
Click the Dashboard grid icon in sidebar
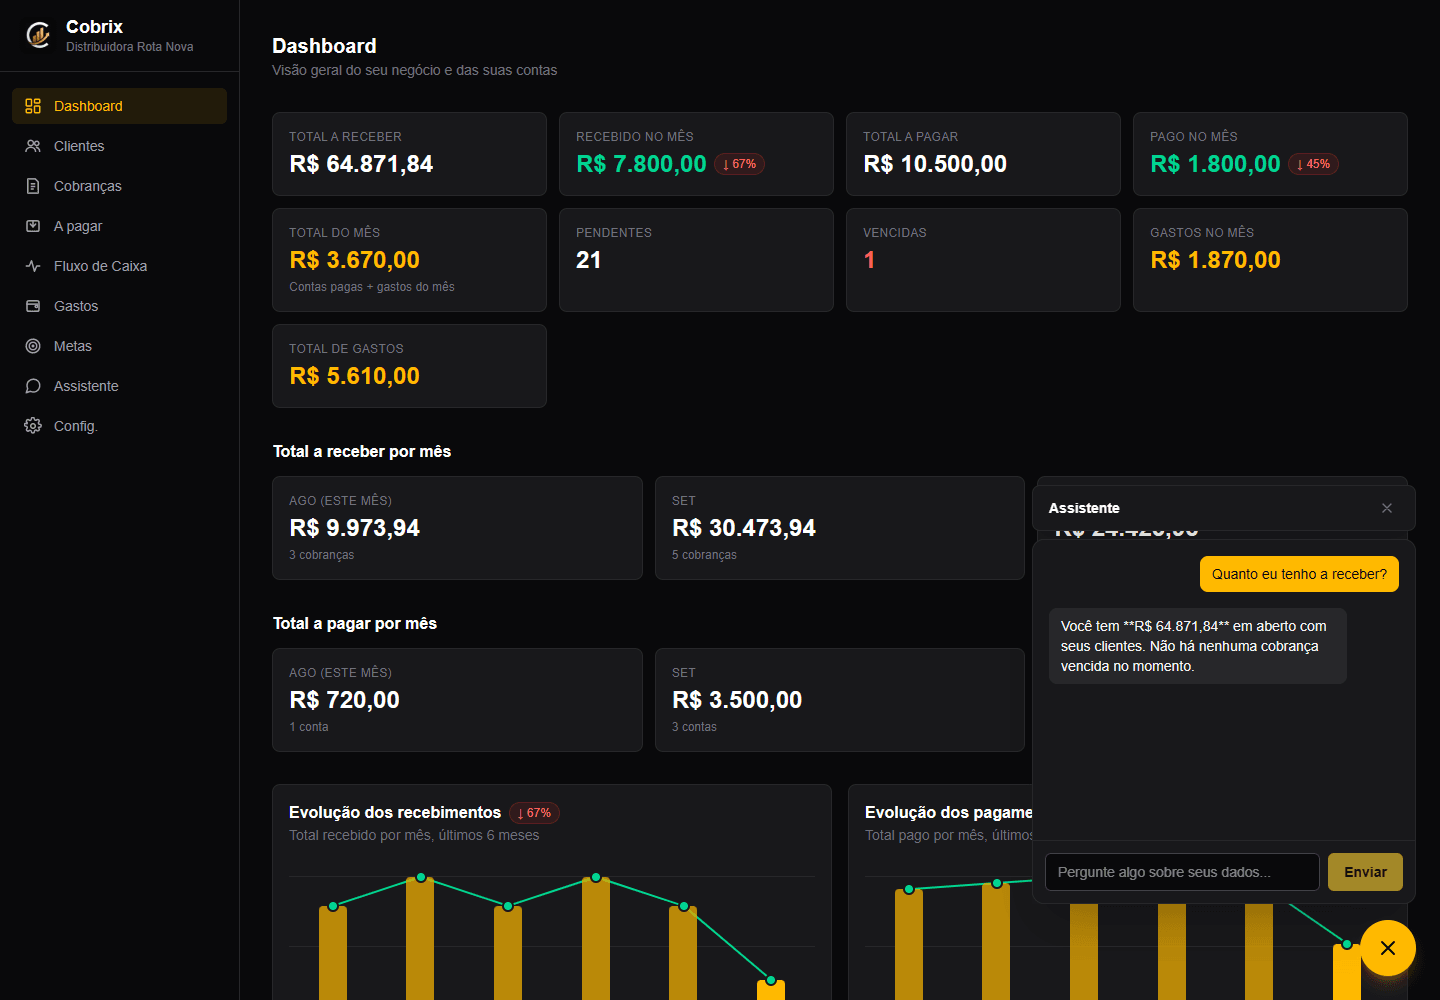pos(33,106)
